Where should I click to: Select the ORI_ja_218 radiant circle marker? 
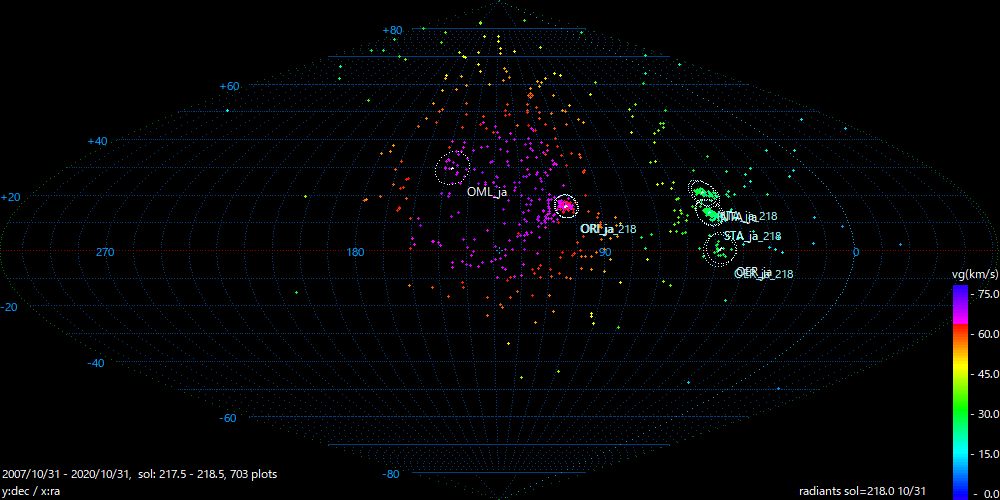[x=565, y=206]
